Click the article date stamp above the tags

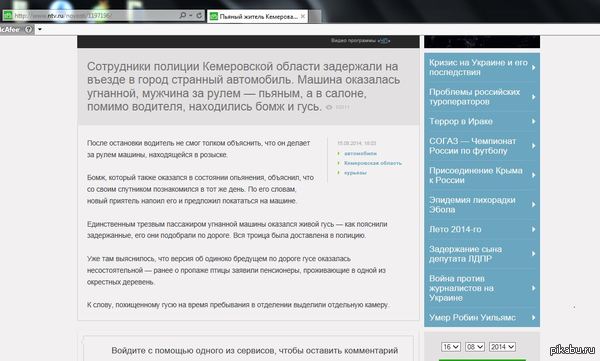[x=357, y=143]
